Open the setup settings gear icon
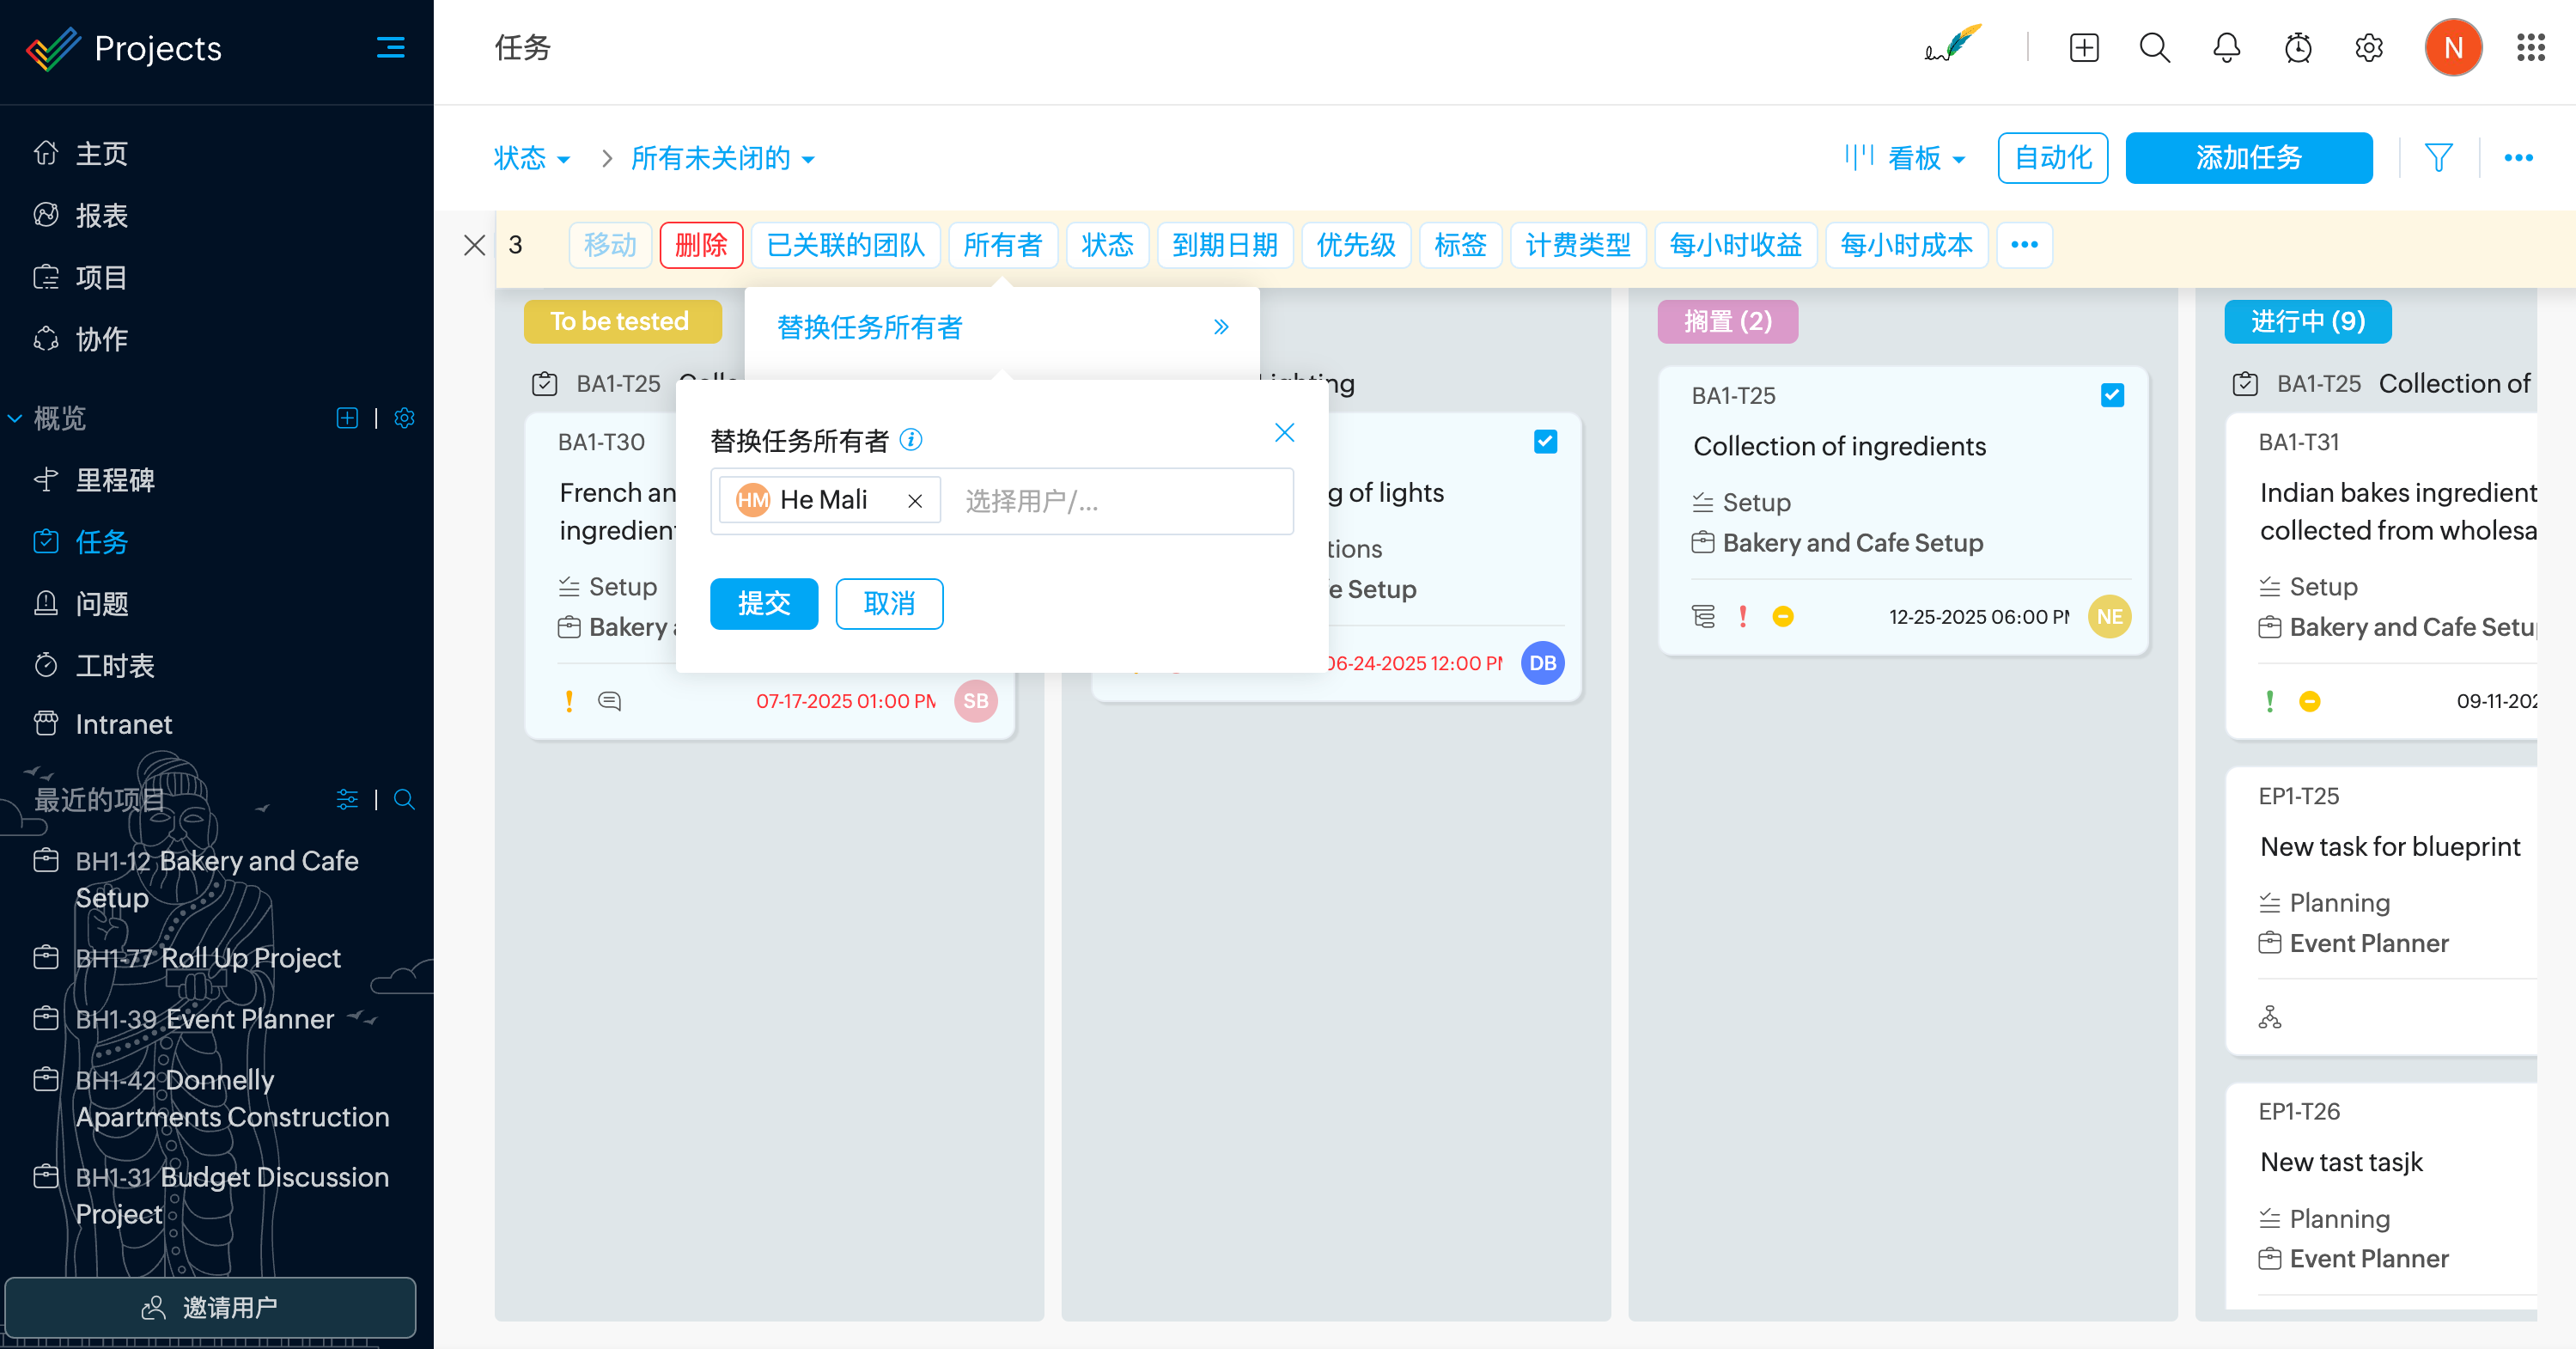The width and height of the screenshot is (2576, 1349). pos(2368,48)
